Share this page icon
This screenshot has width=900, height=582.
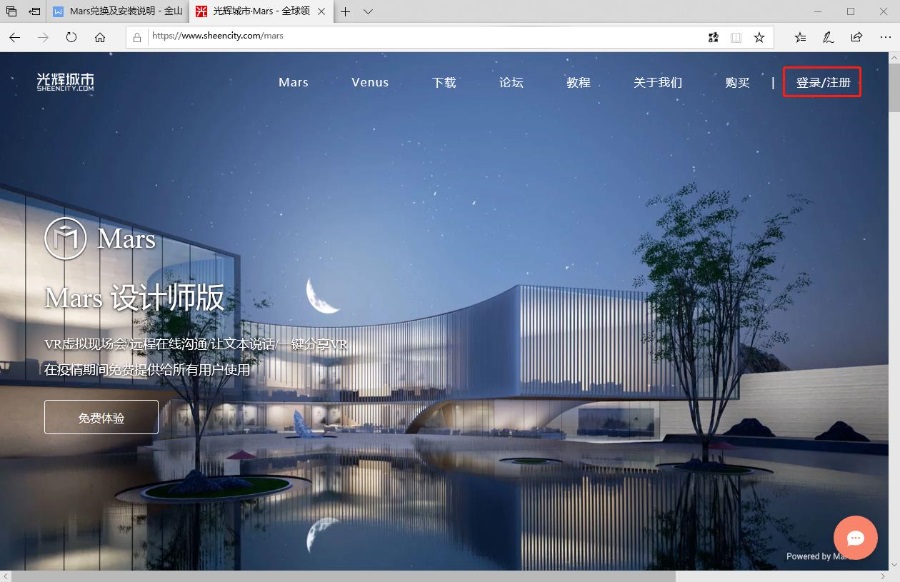[856, 37]
